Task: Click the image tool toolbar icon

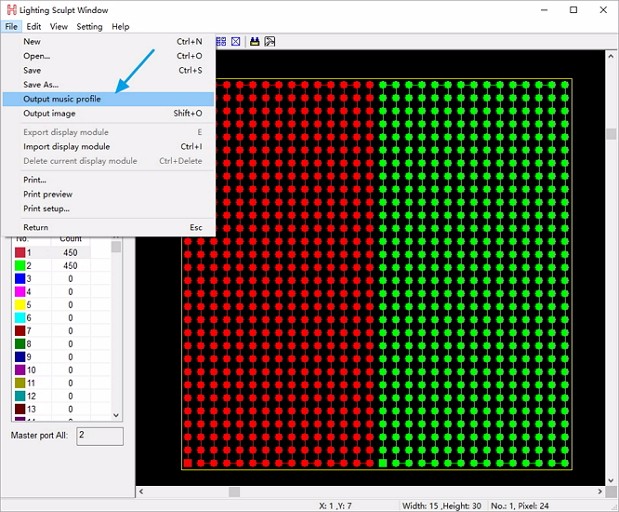Action: pos(270,41)
